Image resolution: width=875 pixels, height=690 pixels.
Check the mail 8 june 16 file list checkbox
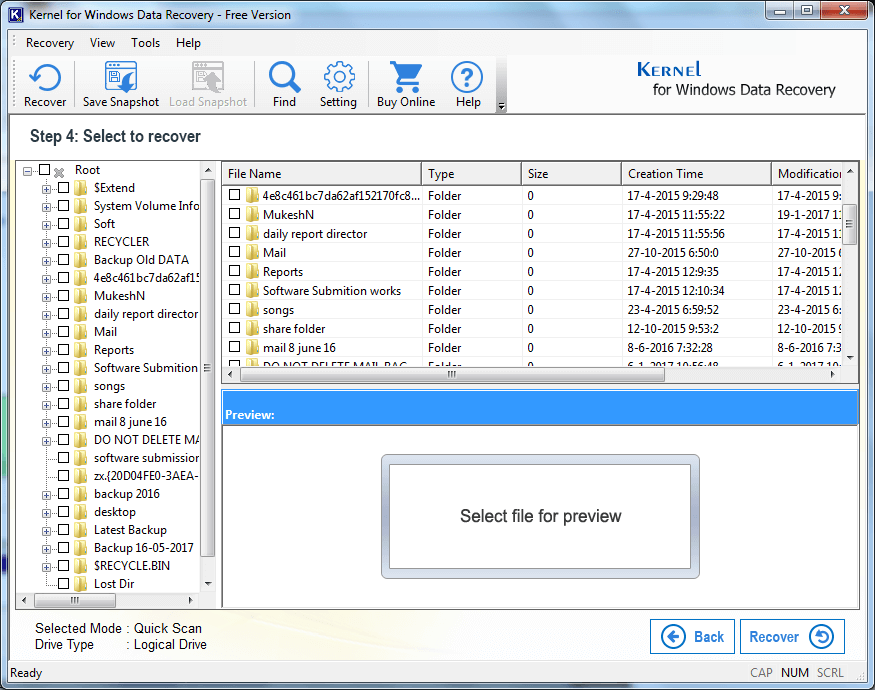[x=234, y=347]
